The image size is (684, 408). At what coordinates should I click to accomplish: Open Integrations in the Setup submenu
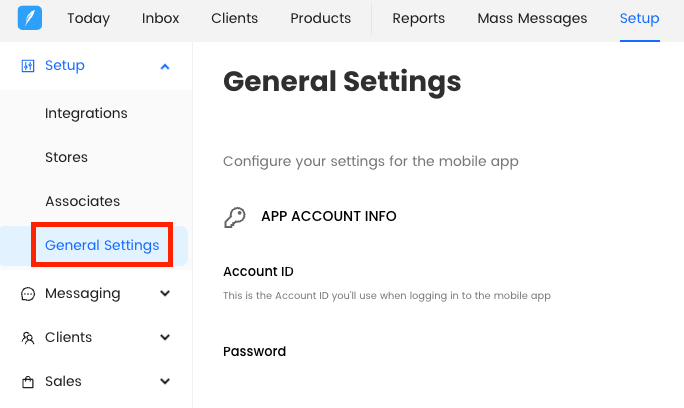[86, 114]
